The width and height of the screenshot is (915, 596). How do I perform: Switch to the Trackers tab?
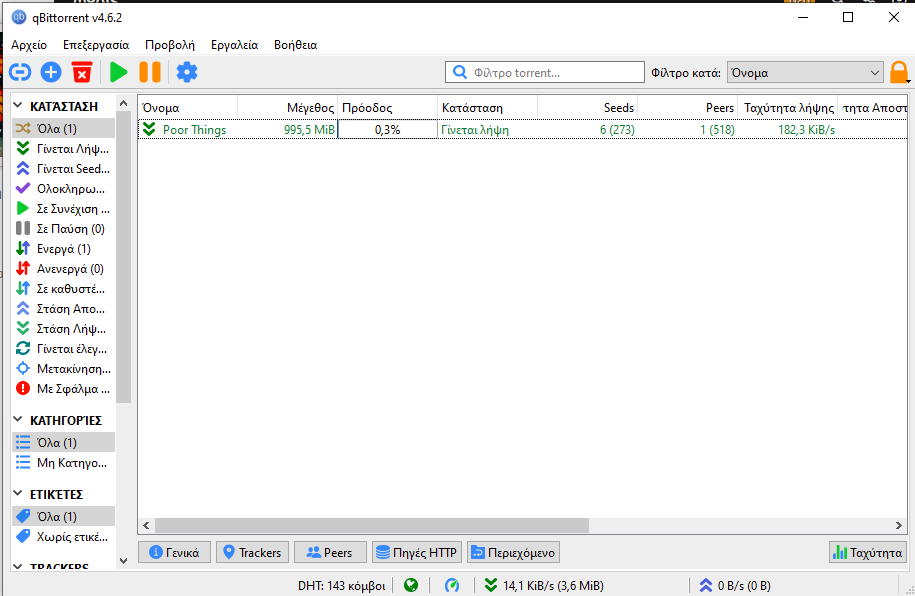coord(253,552)
